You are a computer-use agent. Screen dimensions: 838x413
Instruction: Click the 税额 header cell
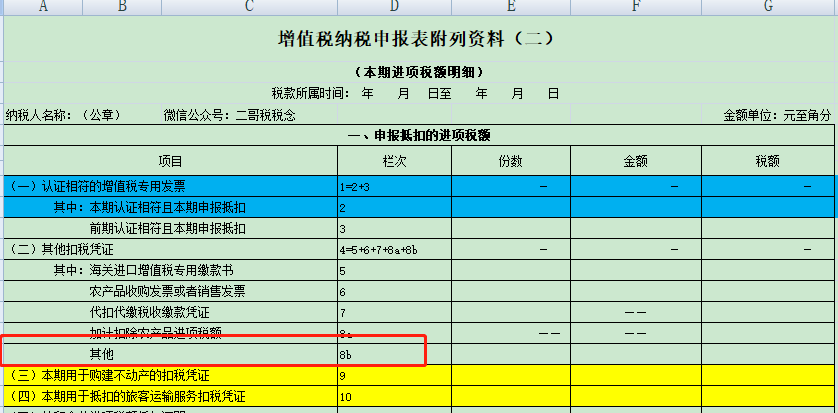point(767,161)
